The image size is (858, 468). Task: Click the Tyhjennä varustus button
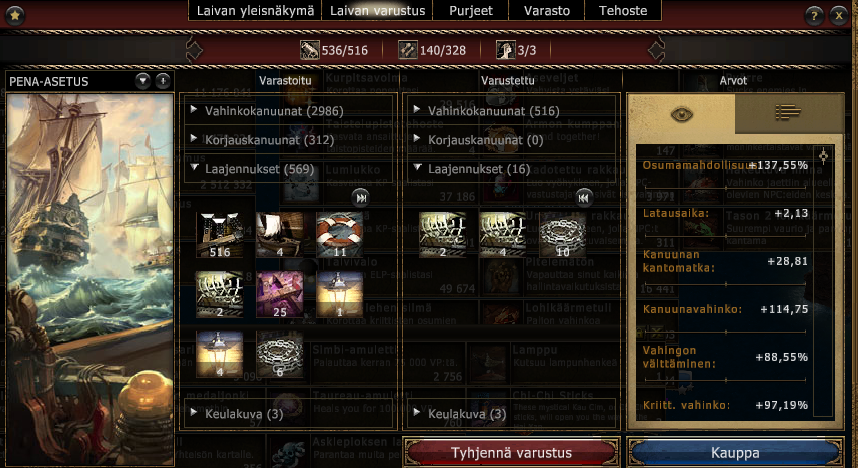coord(512,453)
